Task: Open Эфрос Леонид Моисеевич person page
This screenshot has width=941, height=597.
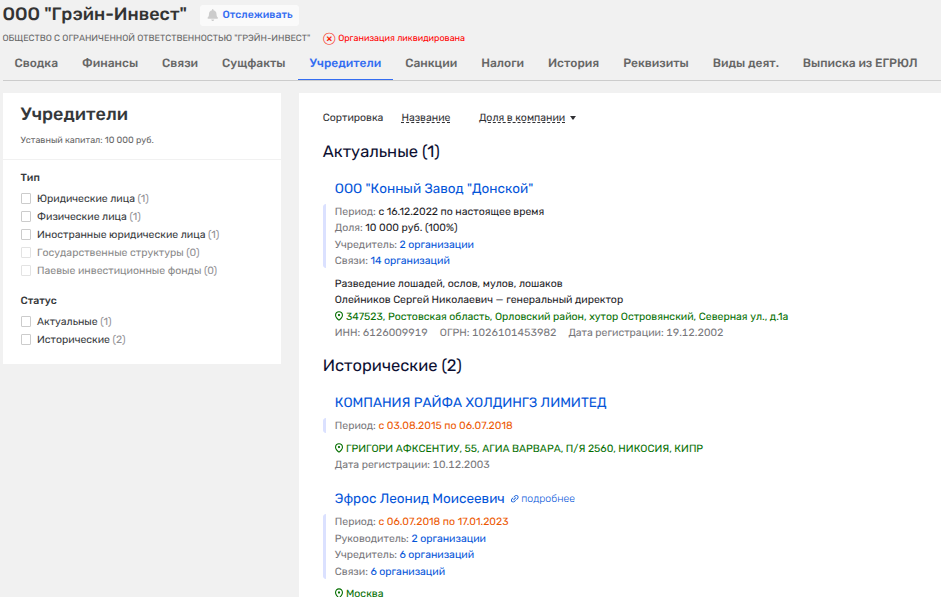Action: point(418,498)
